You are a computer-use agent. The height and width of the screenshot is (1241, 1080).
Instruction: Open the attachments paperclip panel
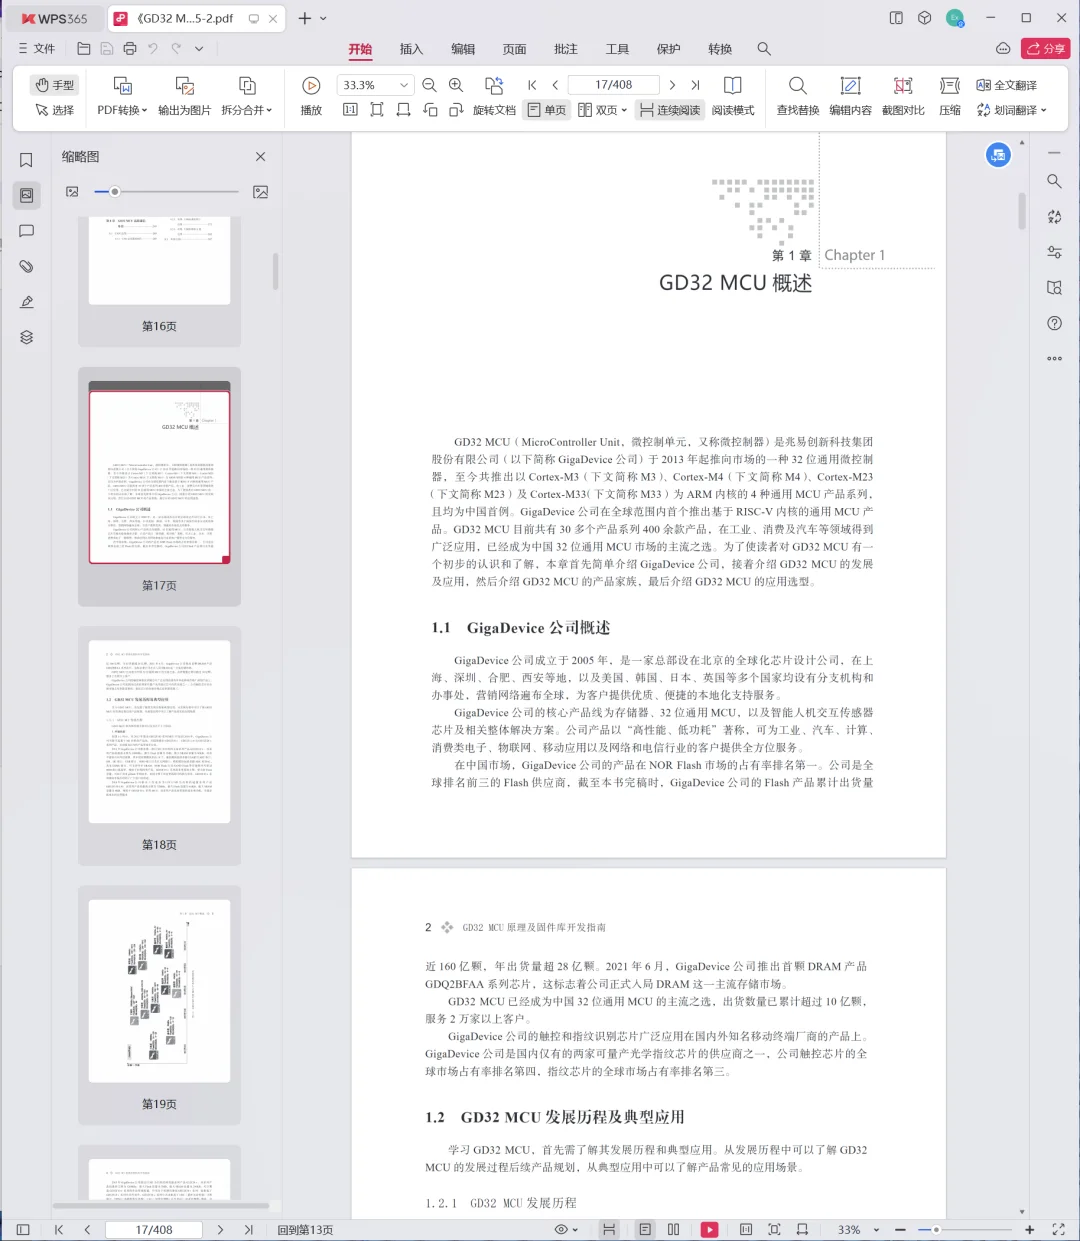coord(27,266)
